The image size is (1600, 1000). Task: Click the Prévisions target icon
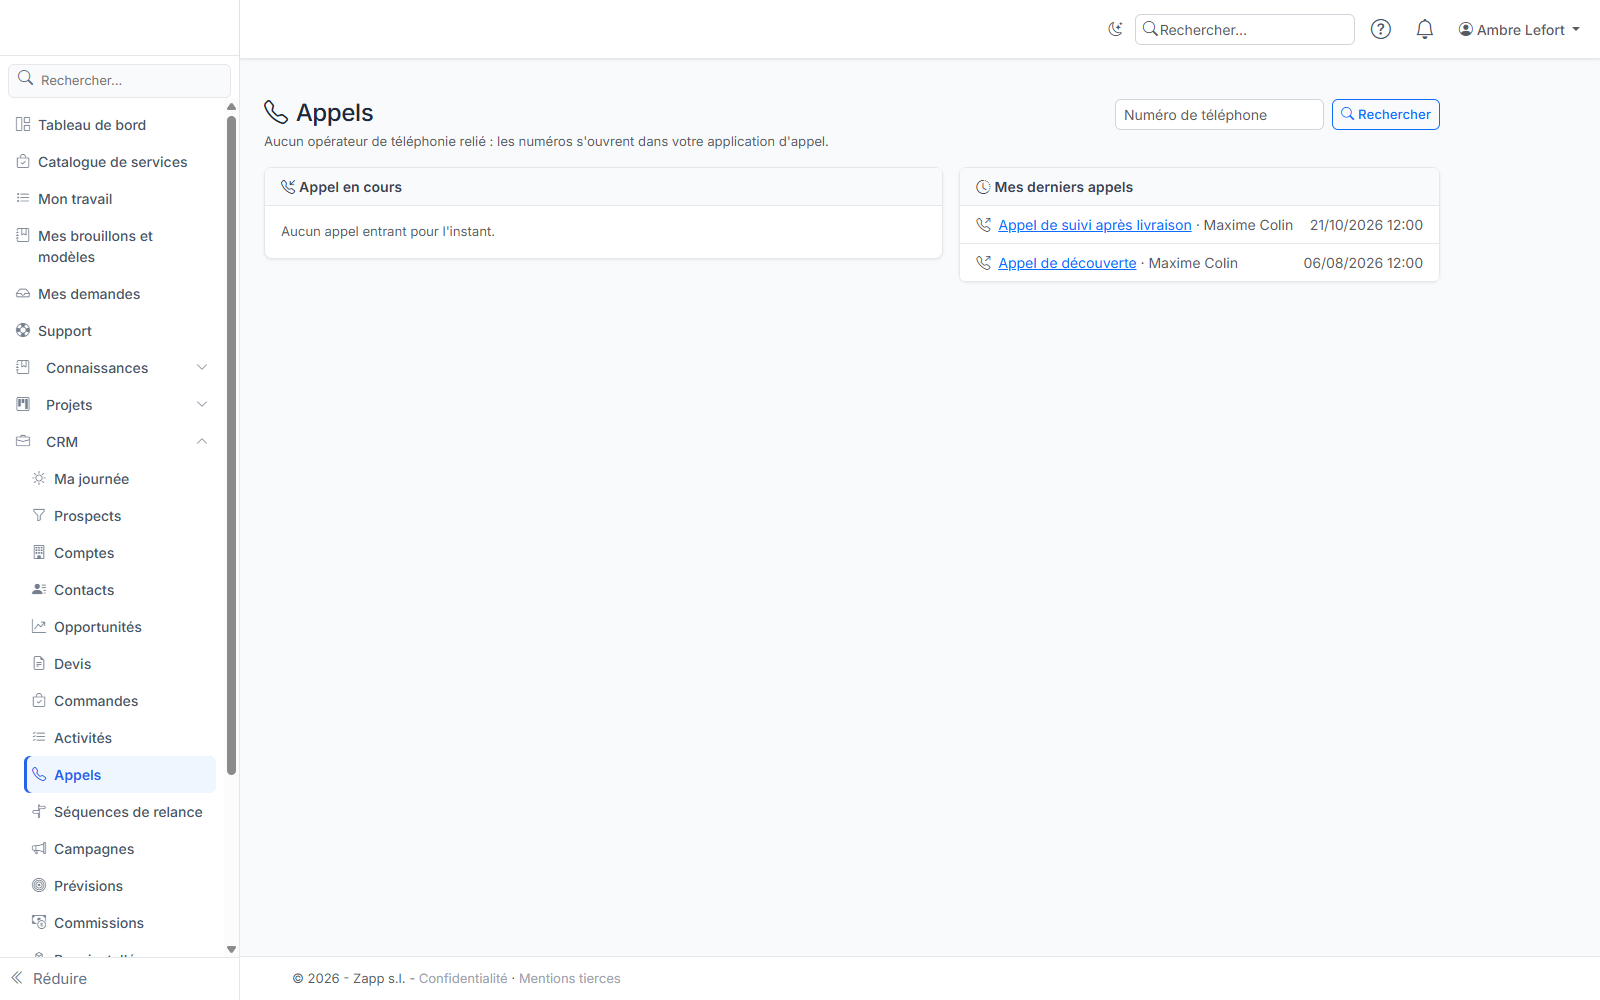pos(39,886)
